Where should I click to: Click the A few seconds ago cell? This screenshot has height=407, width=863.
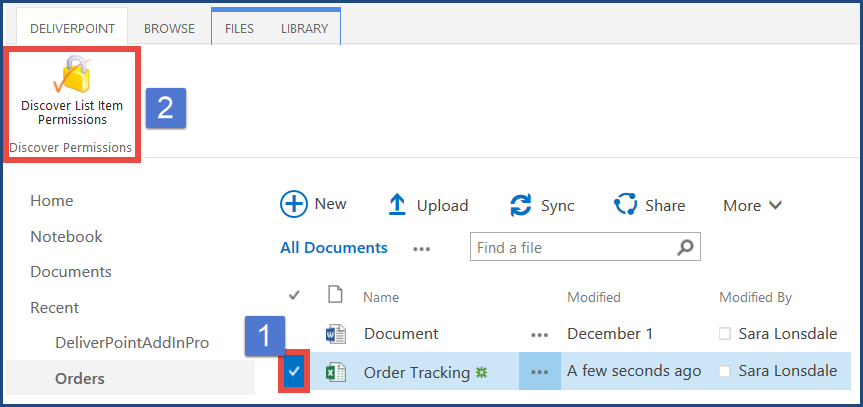click(634, 372)
